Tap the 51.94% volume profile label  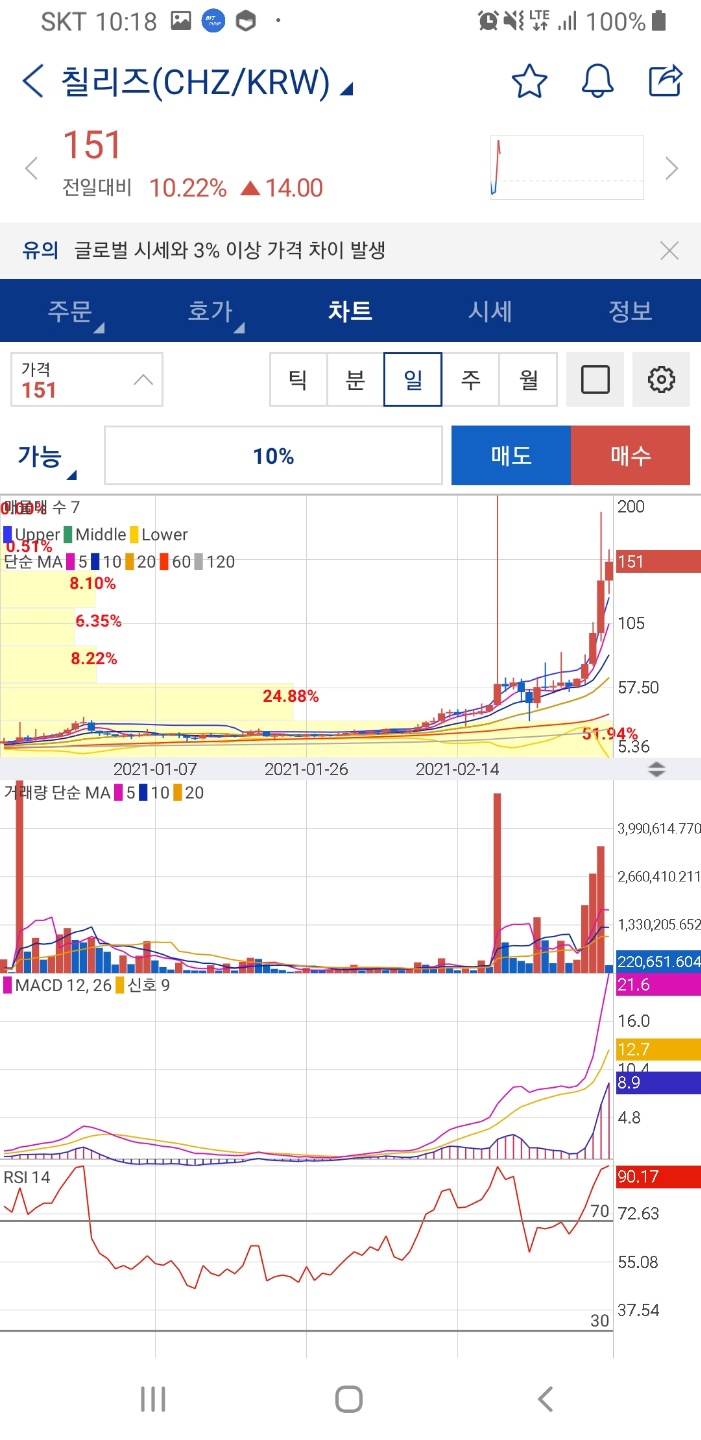click(610, 735)
